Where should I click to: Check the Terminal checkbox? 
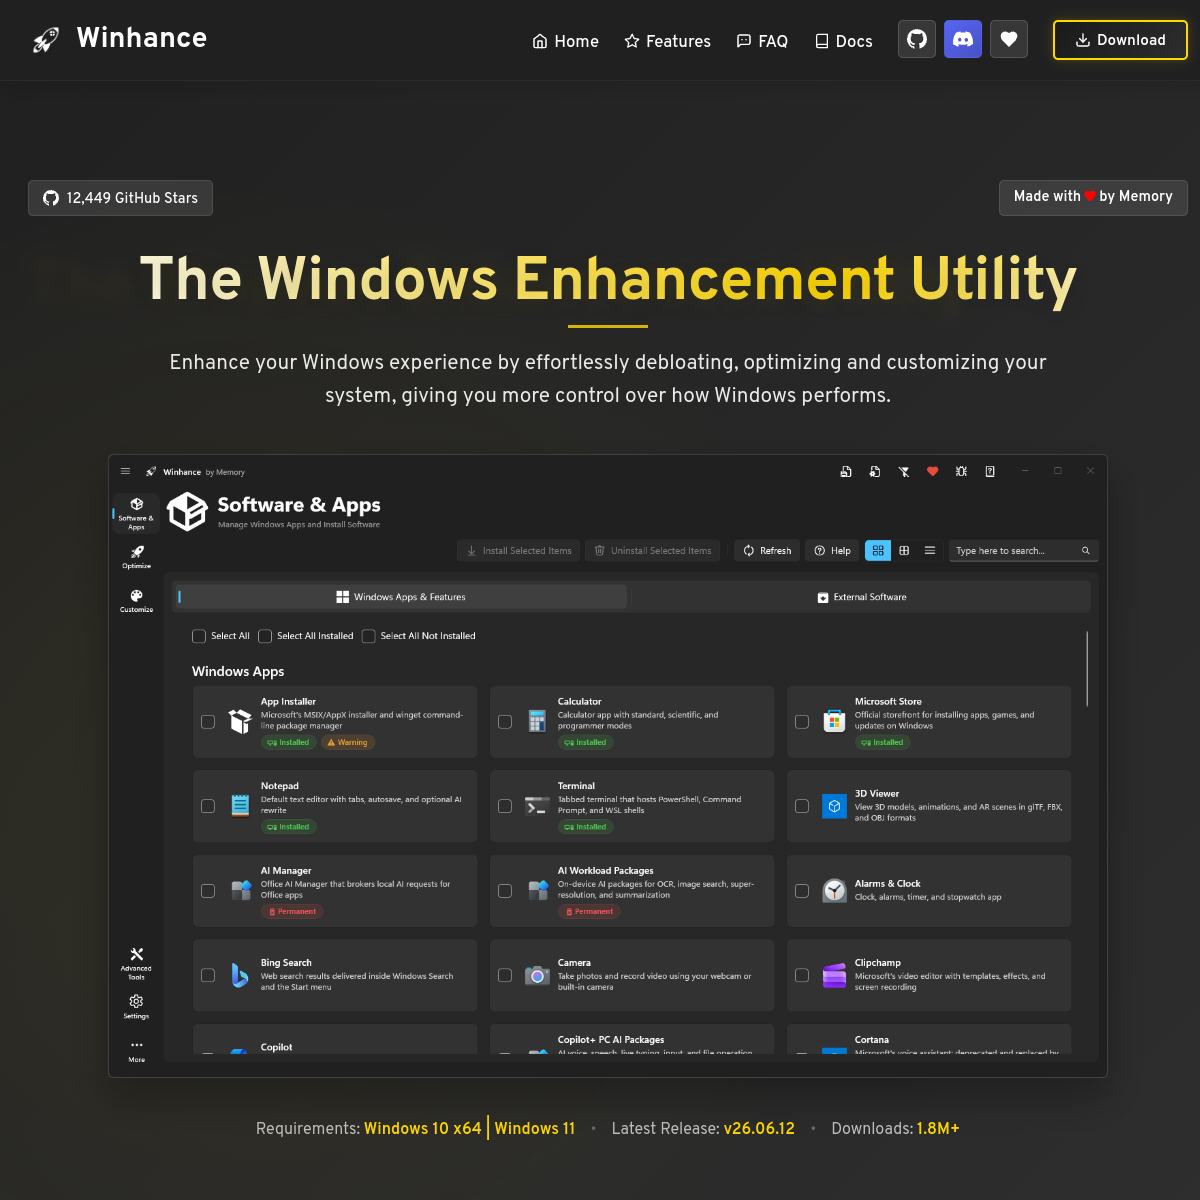[505, 806]
